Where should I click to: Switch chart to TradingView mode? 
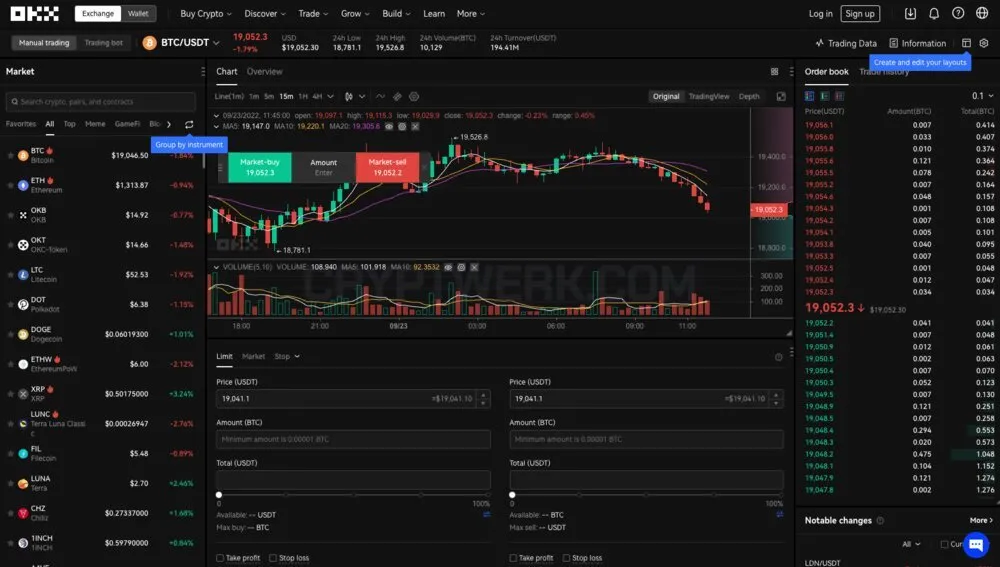point(709,96)
